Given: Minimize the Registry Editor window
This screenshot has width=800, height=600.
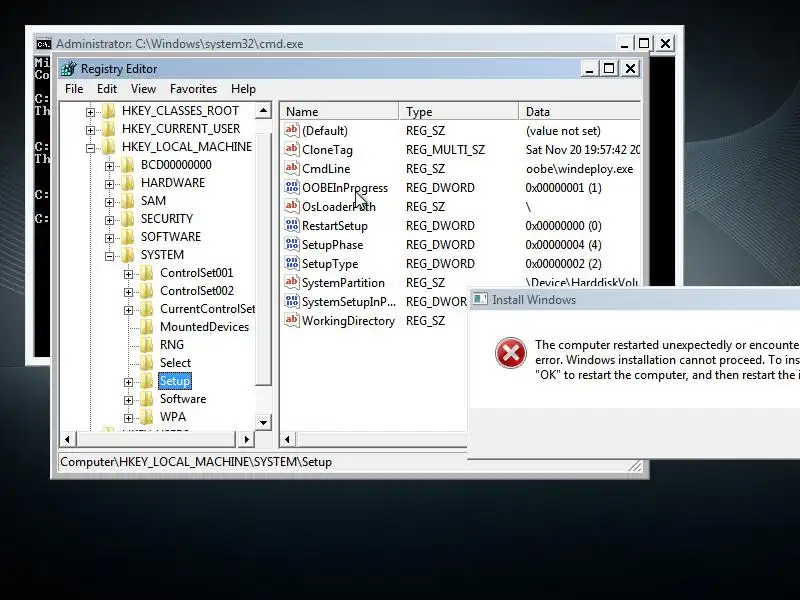Looking at the screenshot, I should point(590,68).
